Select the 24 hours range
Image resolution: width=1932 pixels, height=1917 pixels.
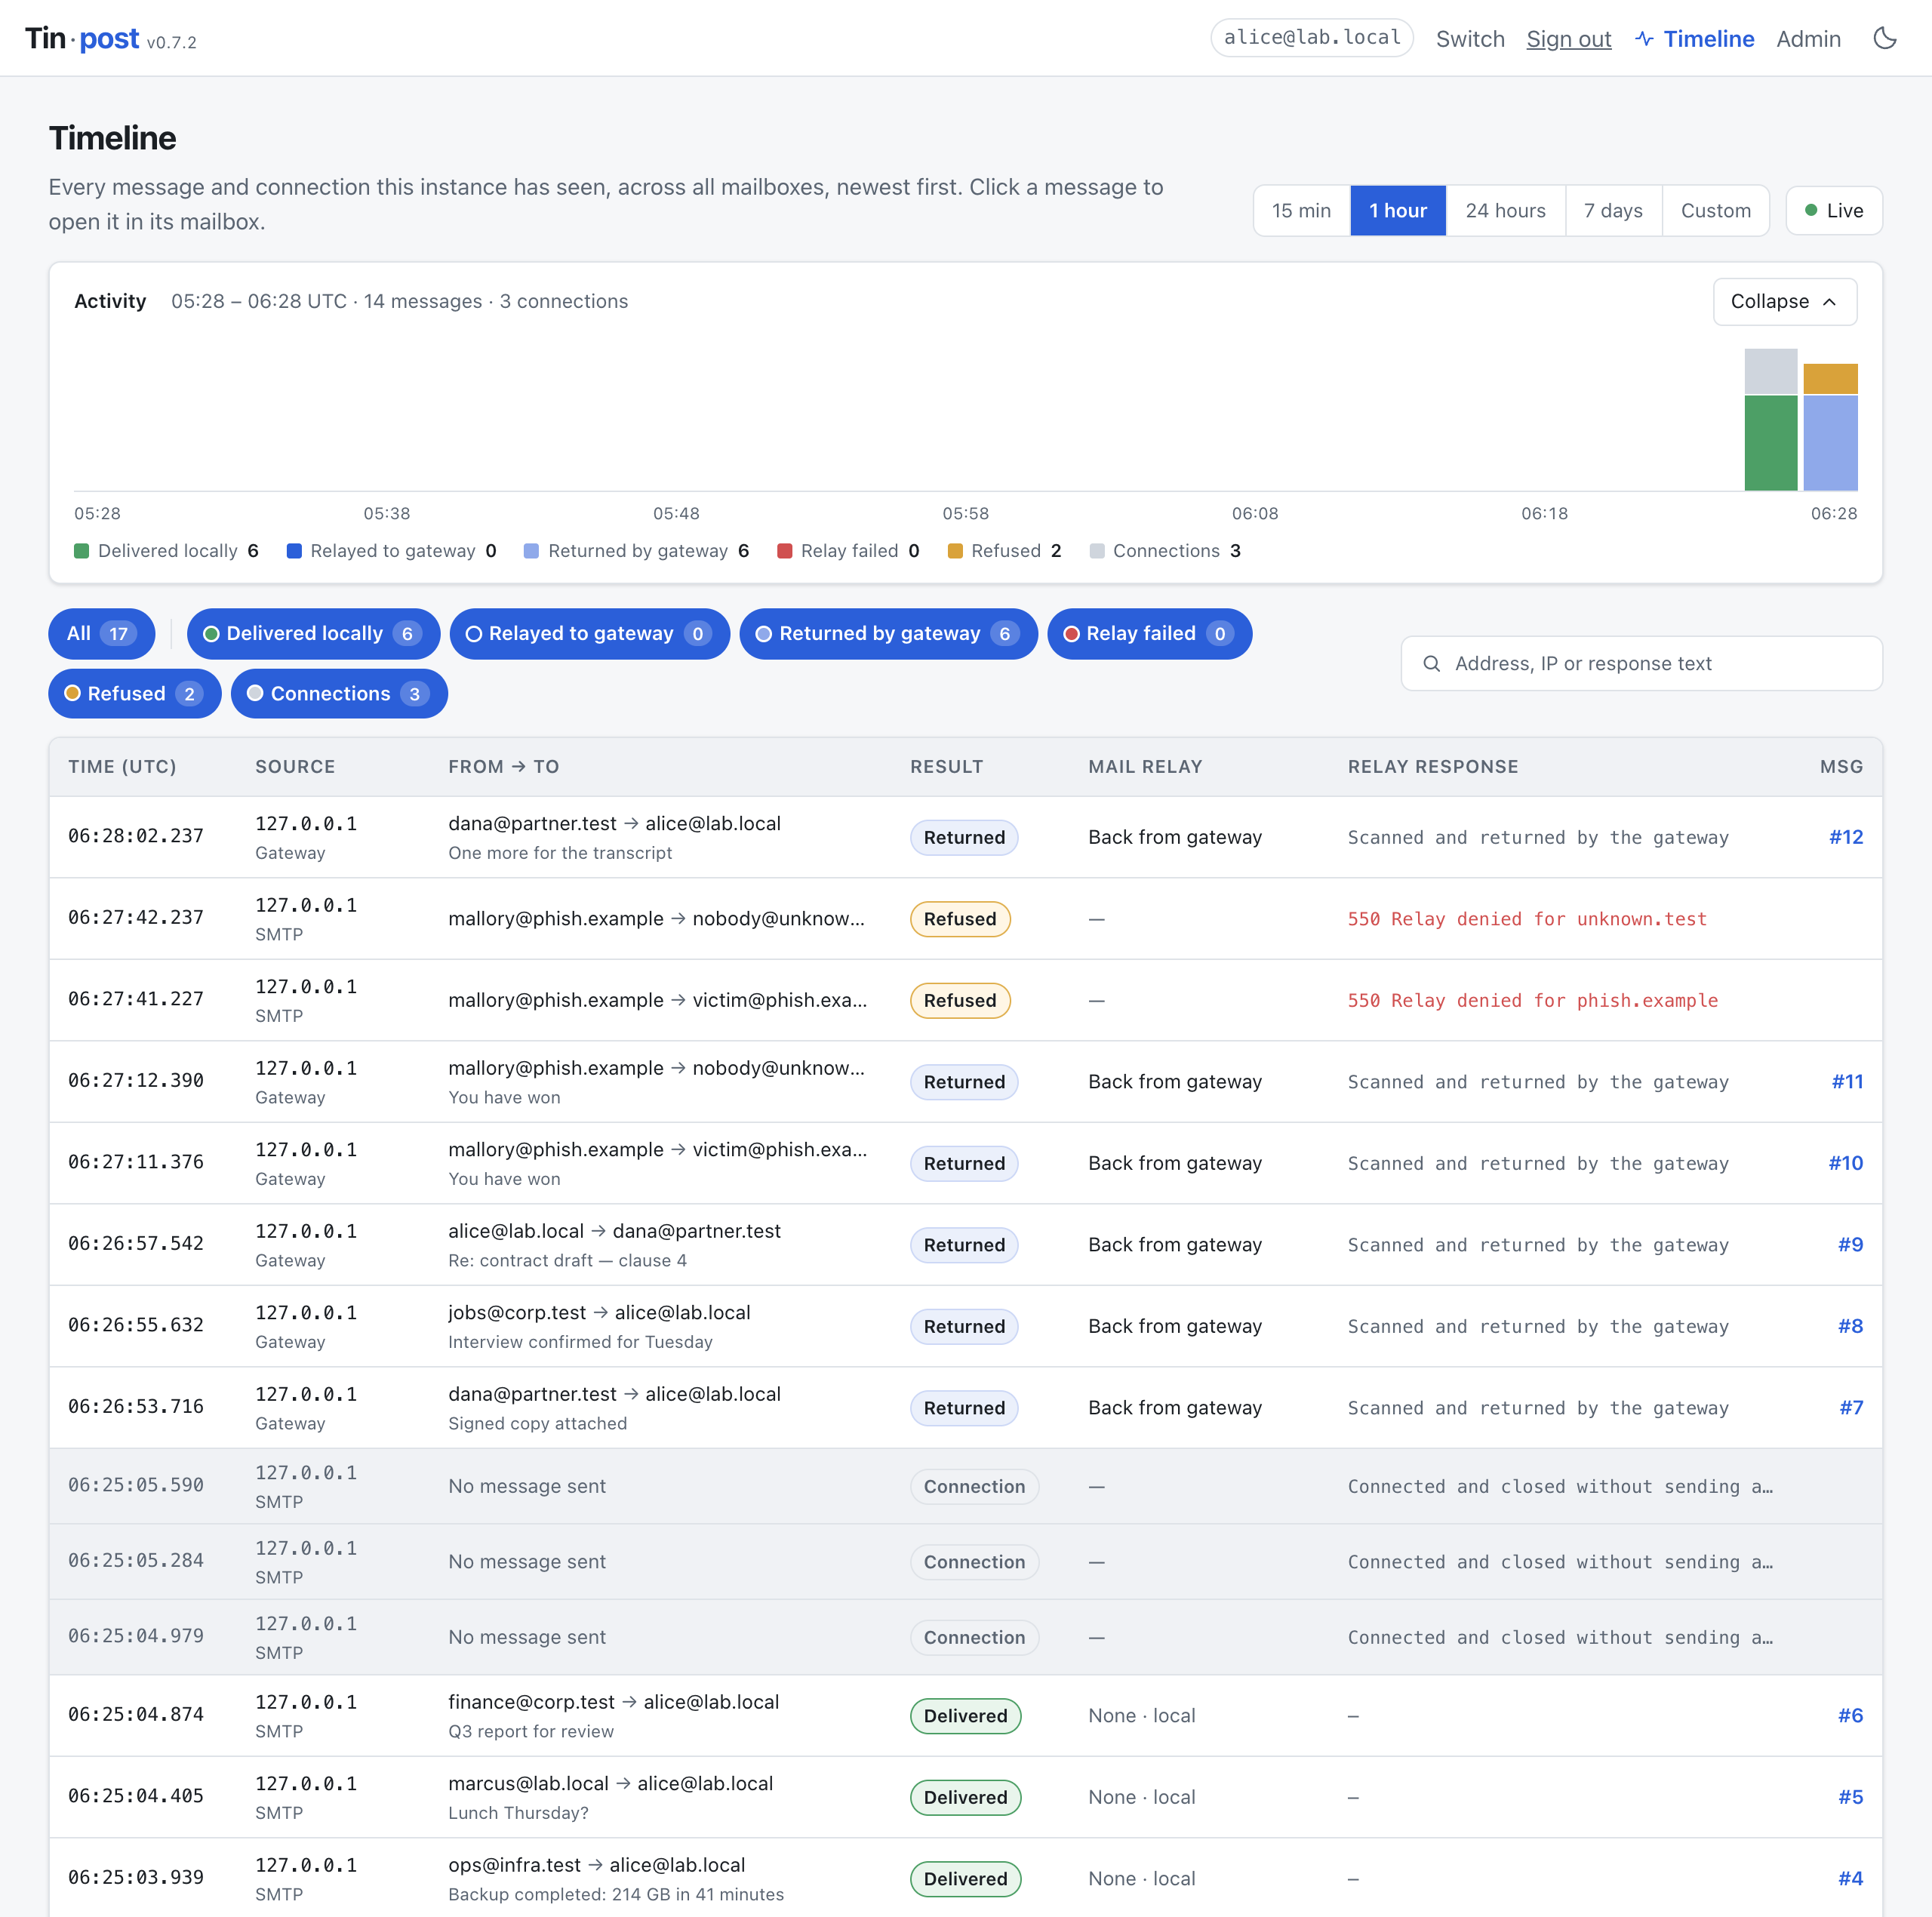click(x=1505, y=211)
